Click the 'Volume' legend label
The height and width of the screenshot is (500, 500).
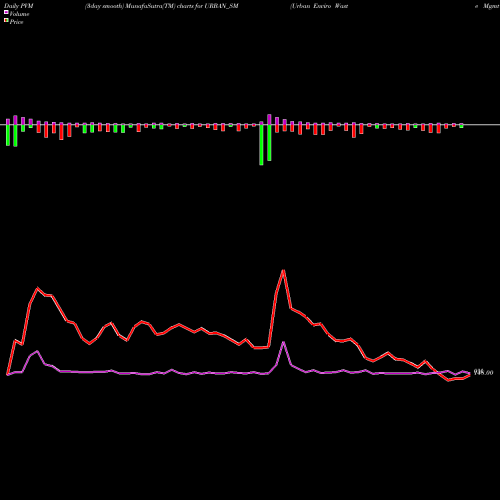pos(19,14)
